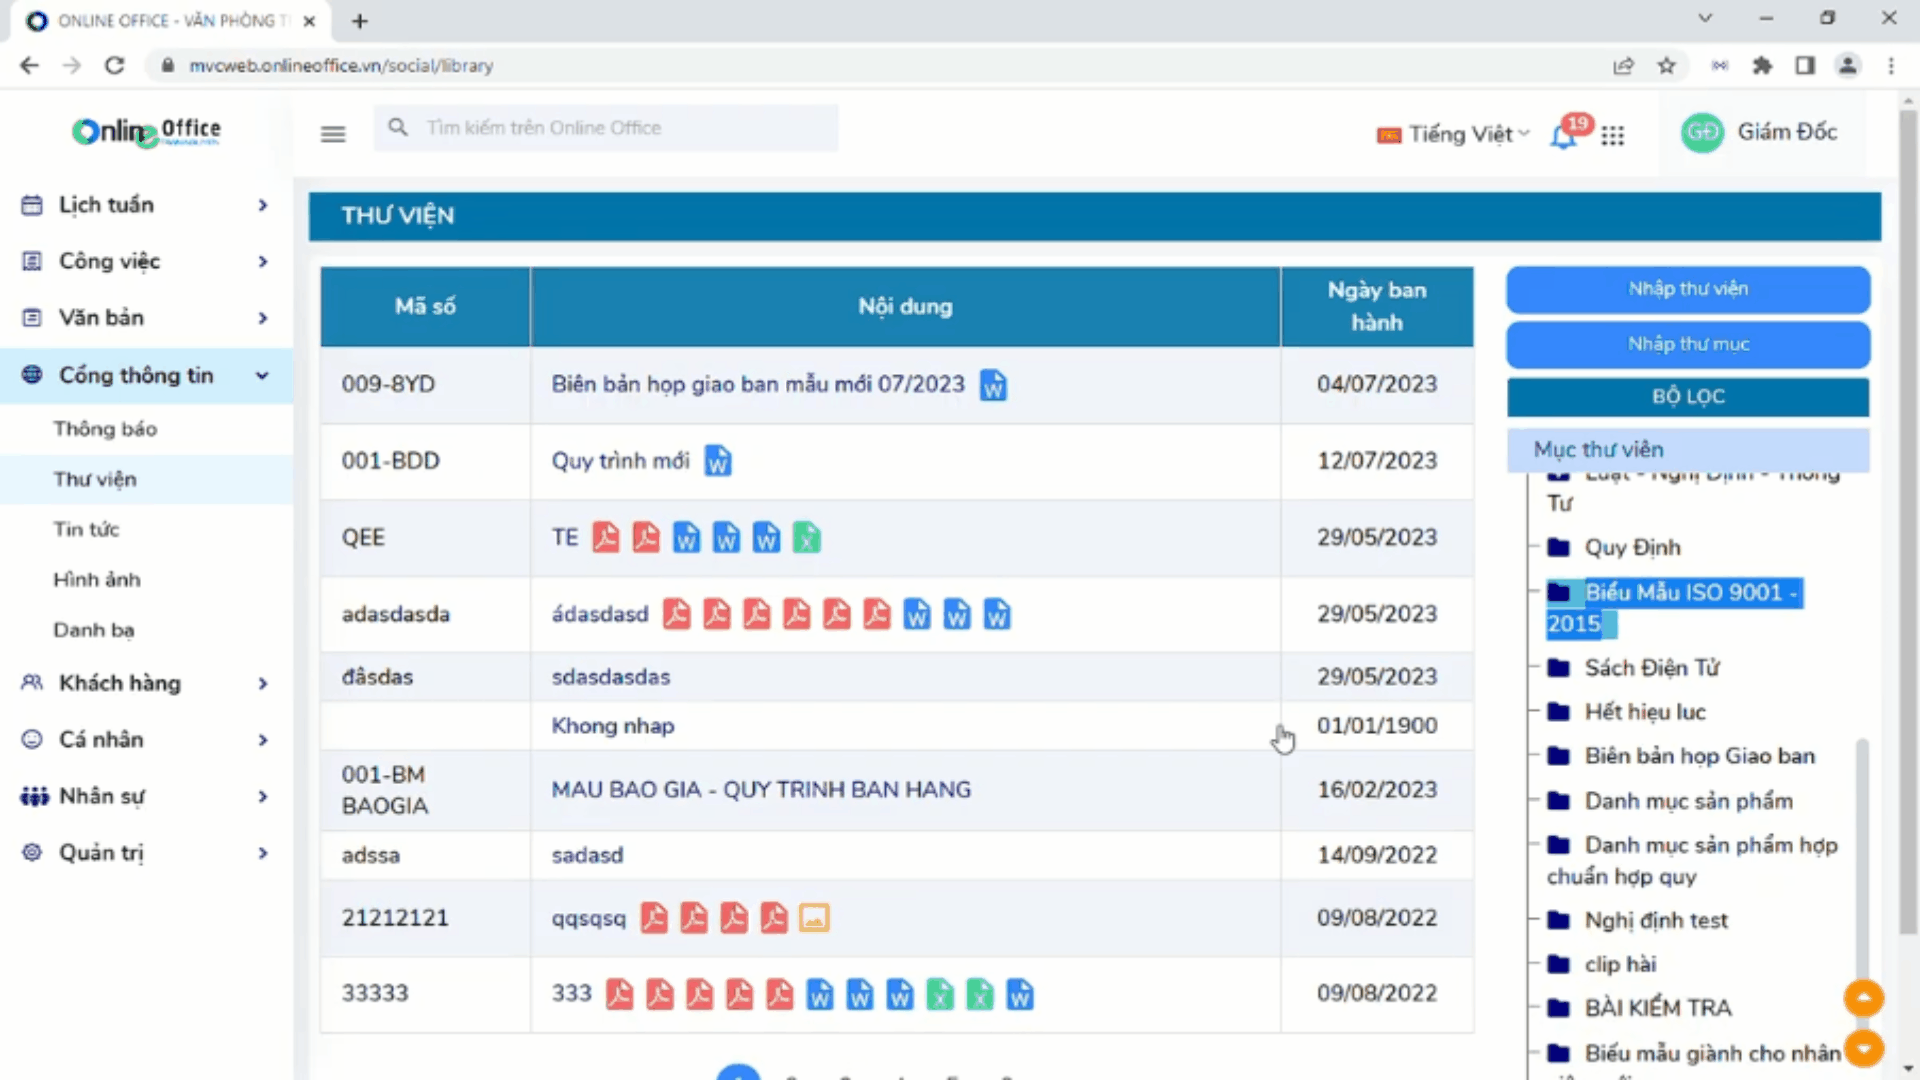This screenshot has height=1080, width=1920.
Task: Open the apps grid icon
Action: [1612, 135]
